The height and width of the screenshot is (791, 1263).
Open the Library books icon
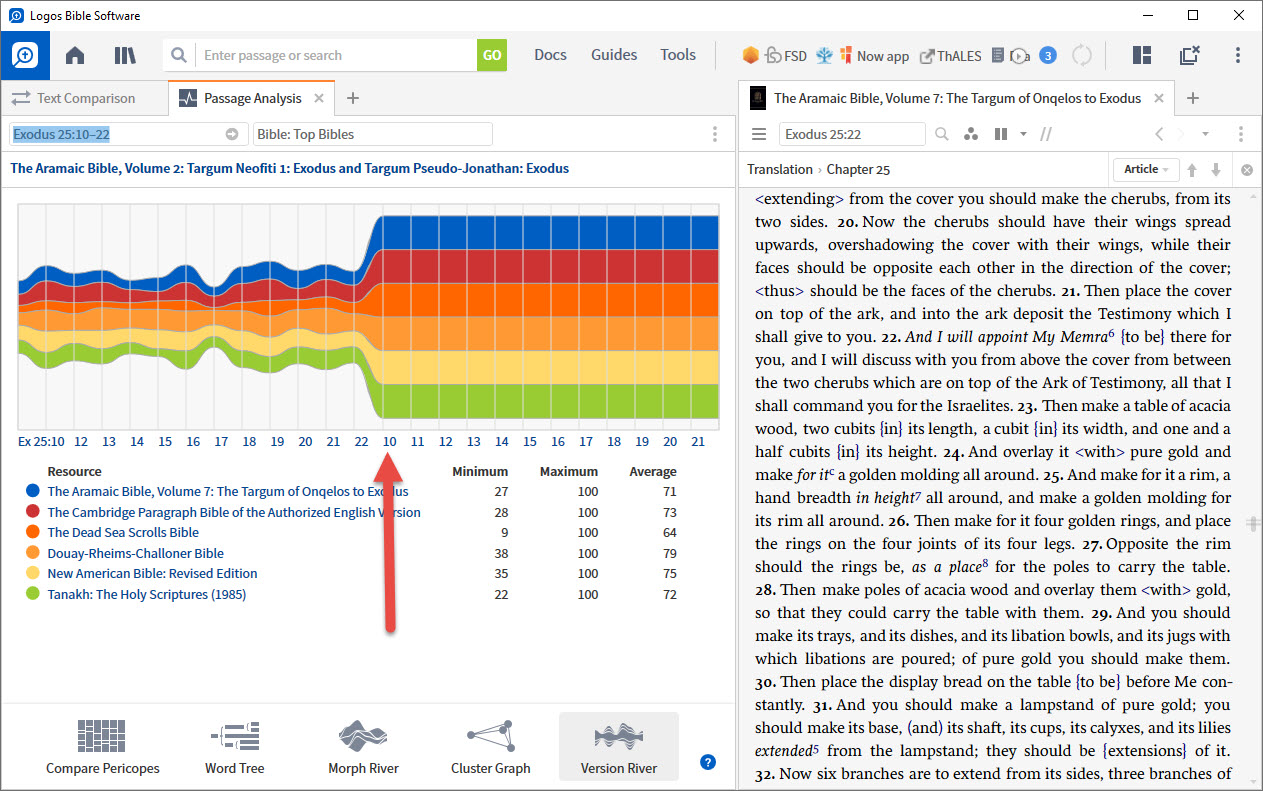pyautogui.click(x=125, y=56)
